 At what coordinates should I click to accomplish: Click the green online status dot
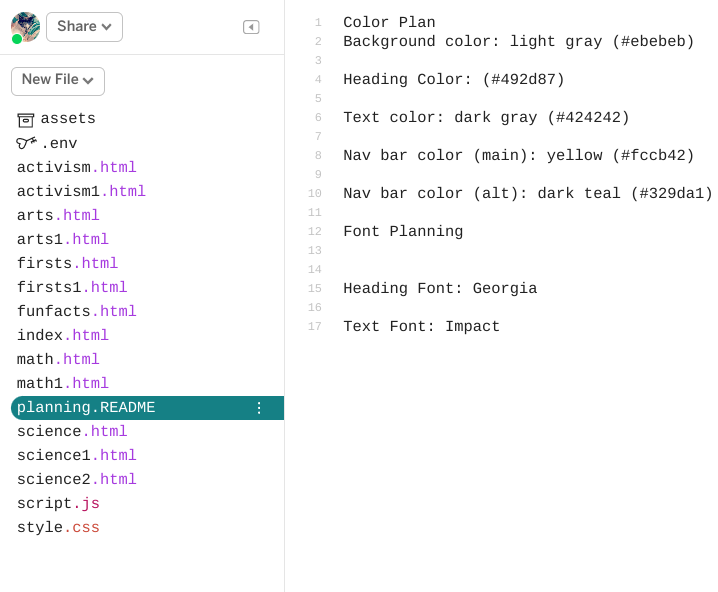coord(17,39)
